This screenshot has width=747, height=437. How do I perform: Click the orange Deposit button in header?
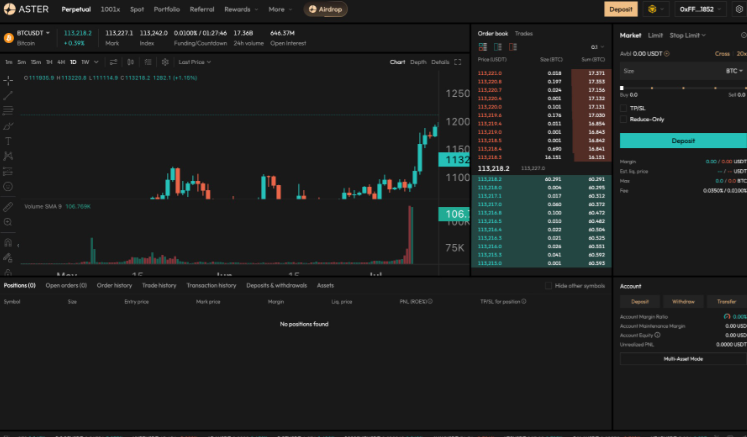(621, 9)
